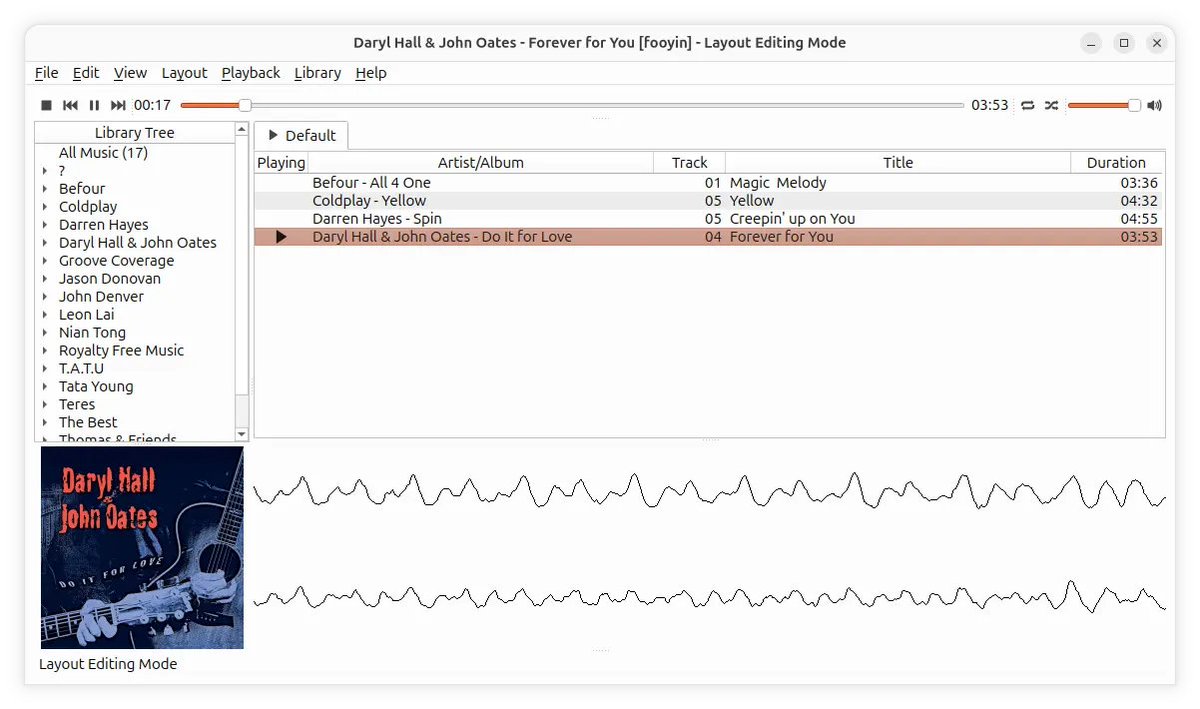The height and width of the screenshot is (709, 1200).
Task: Click the Layout Editing Mode status text
Action: coord(108,664)
